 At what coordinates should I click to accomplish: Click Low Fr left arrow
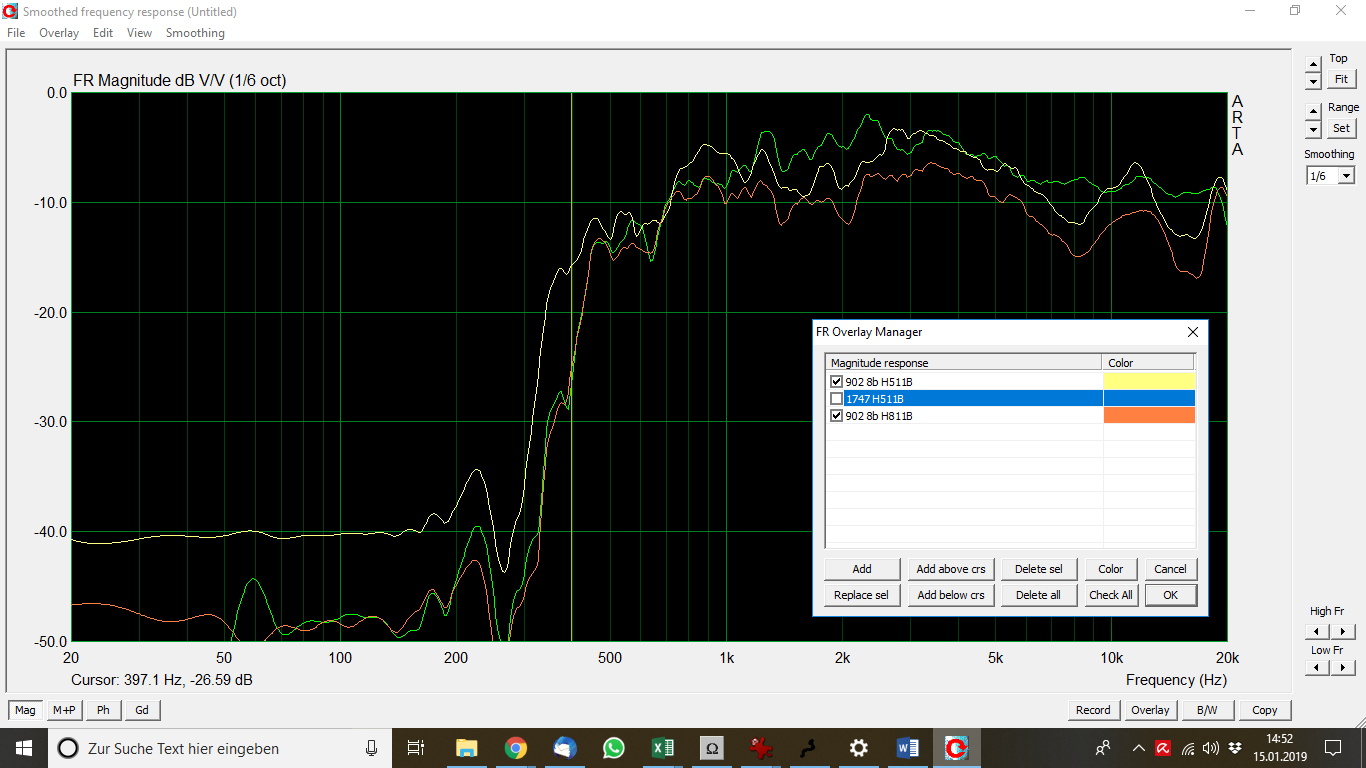(1318, 668)
